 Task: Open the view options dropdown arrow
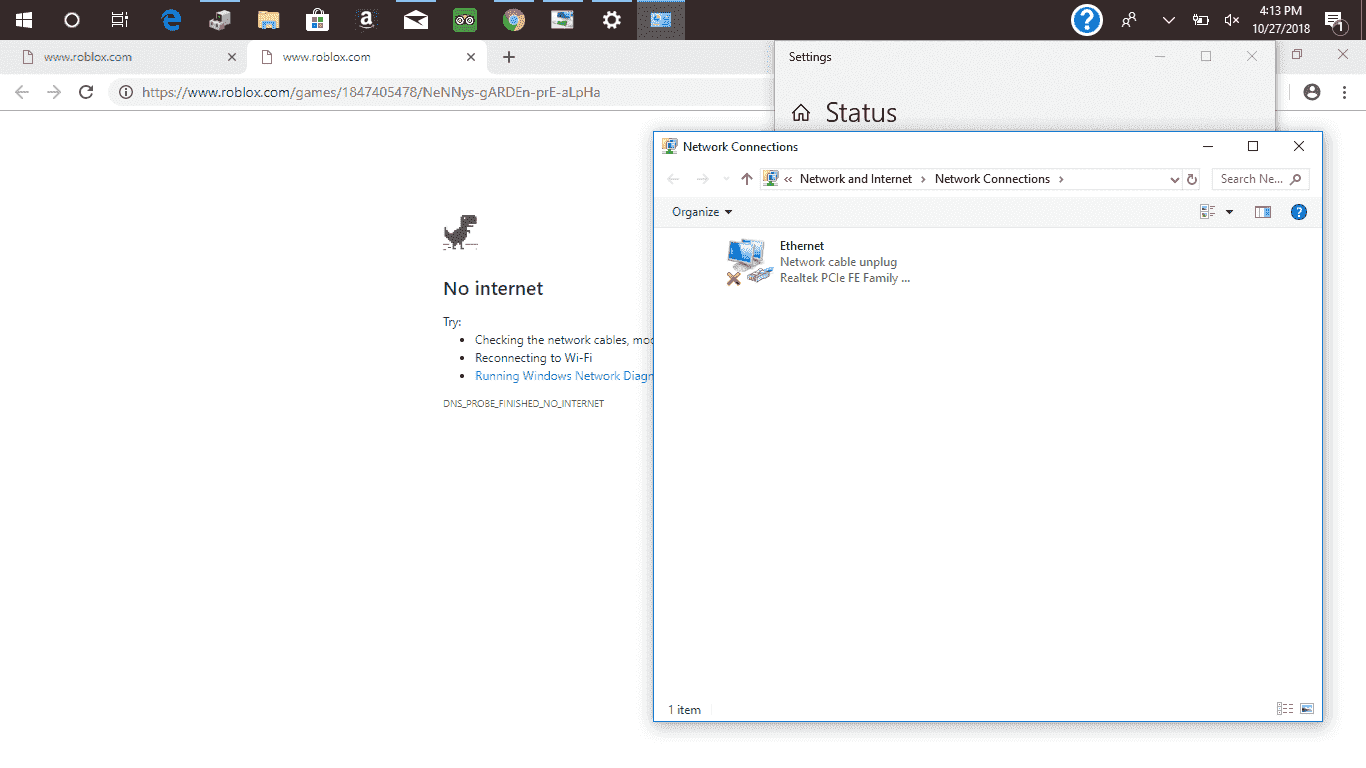pos(1229,212)
